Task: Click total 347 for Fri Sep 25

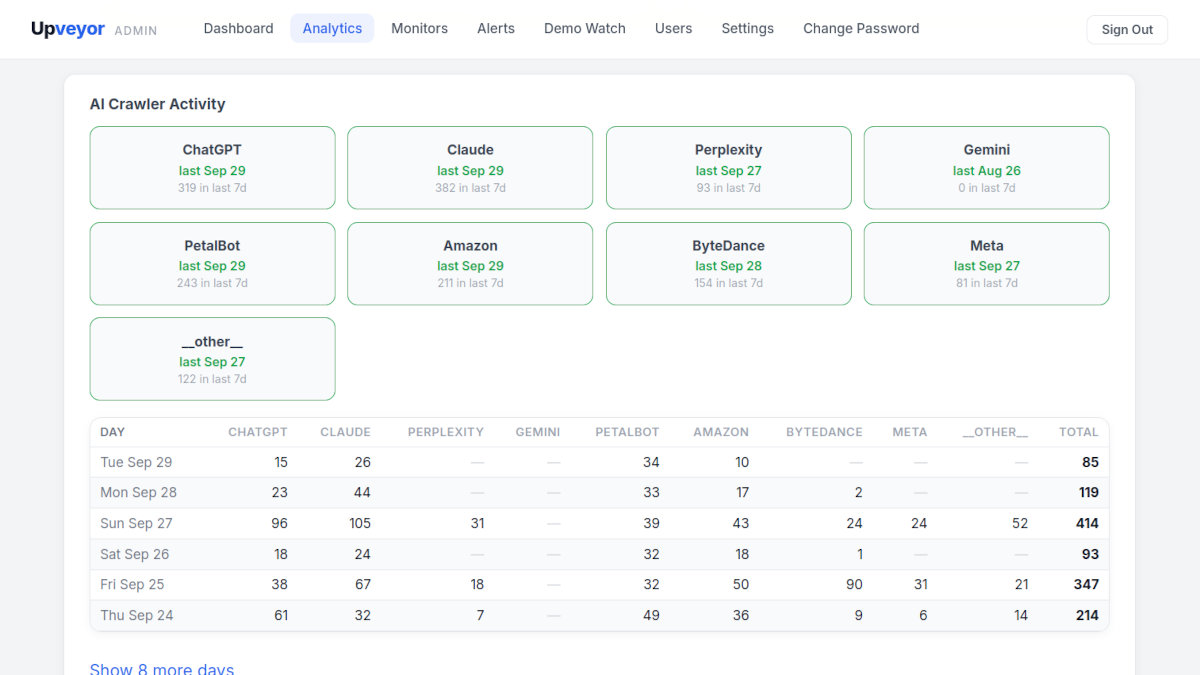Action: coord(1086,584)
